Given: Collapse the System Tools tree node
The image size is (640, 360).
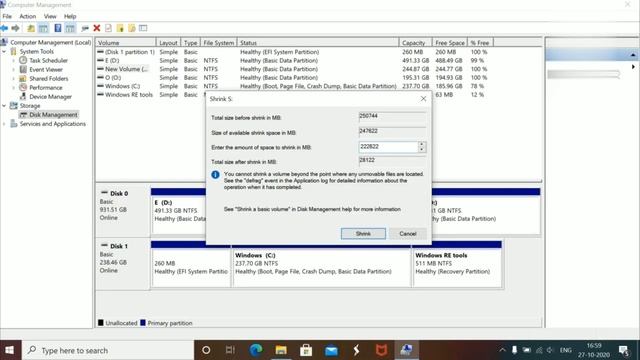Looking at the screenshot, I should click(x=4, y=51).
